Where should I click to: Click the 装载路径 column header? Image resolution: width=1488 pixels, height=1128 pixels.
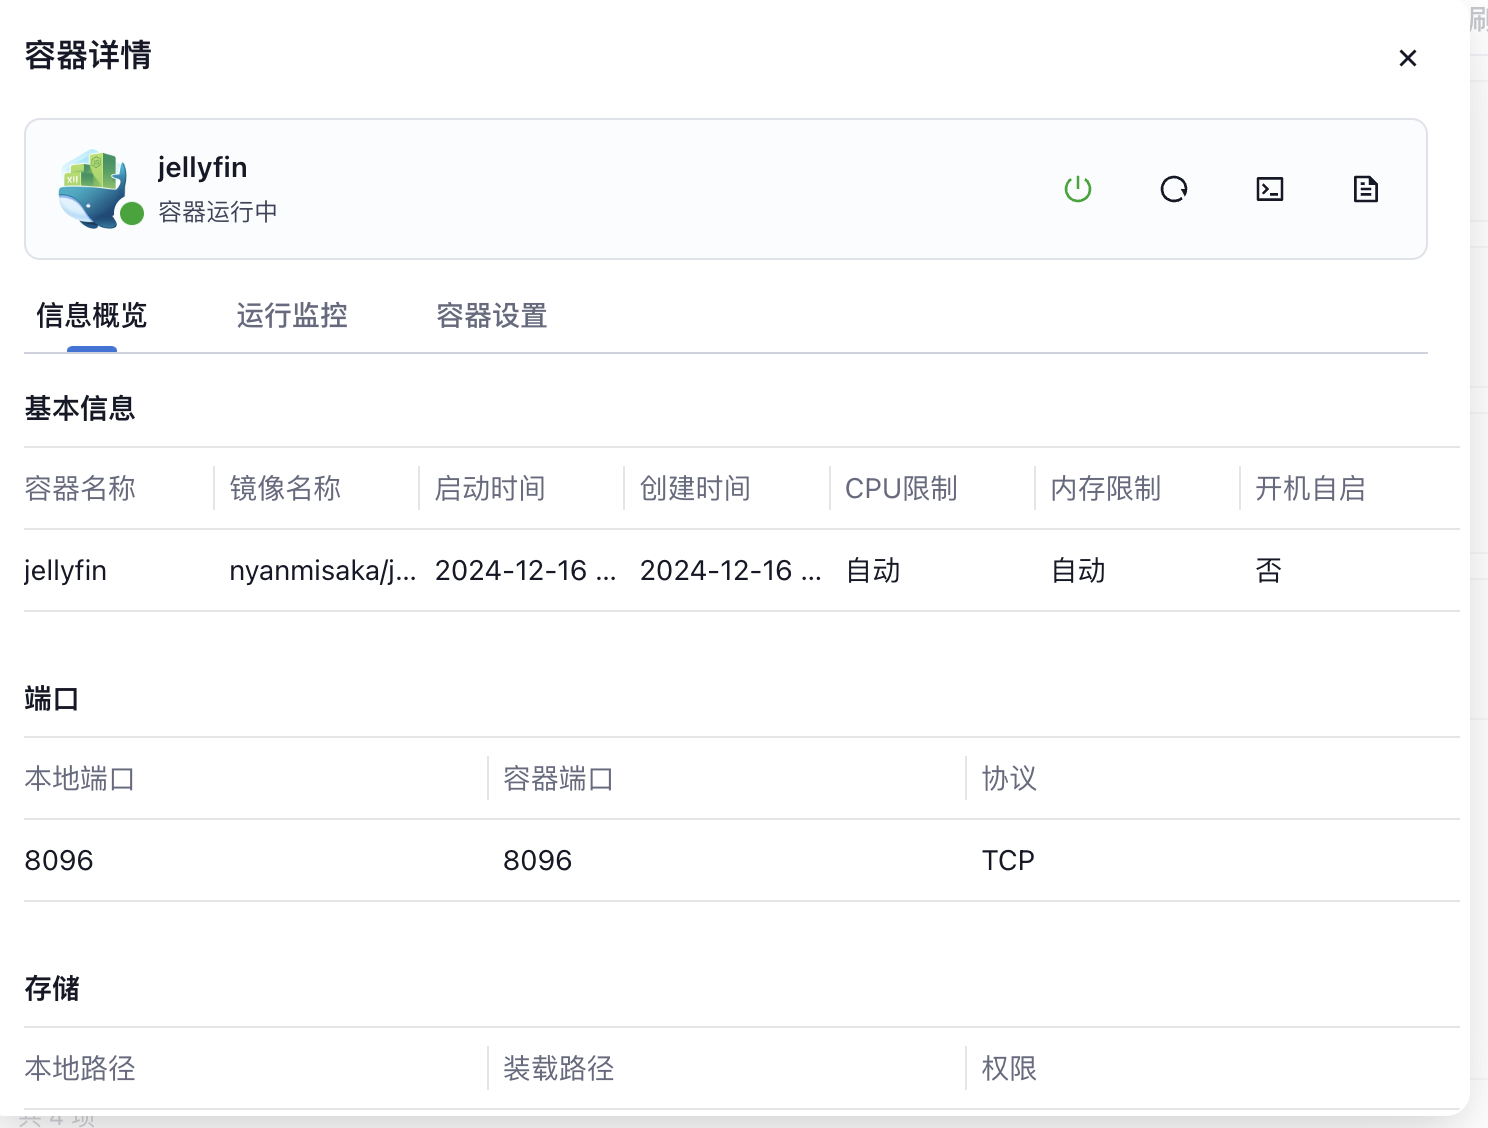coord(559,1068)
